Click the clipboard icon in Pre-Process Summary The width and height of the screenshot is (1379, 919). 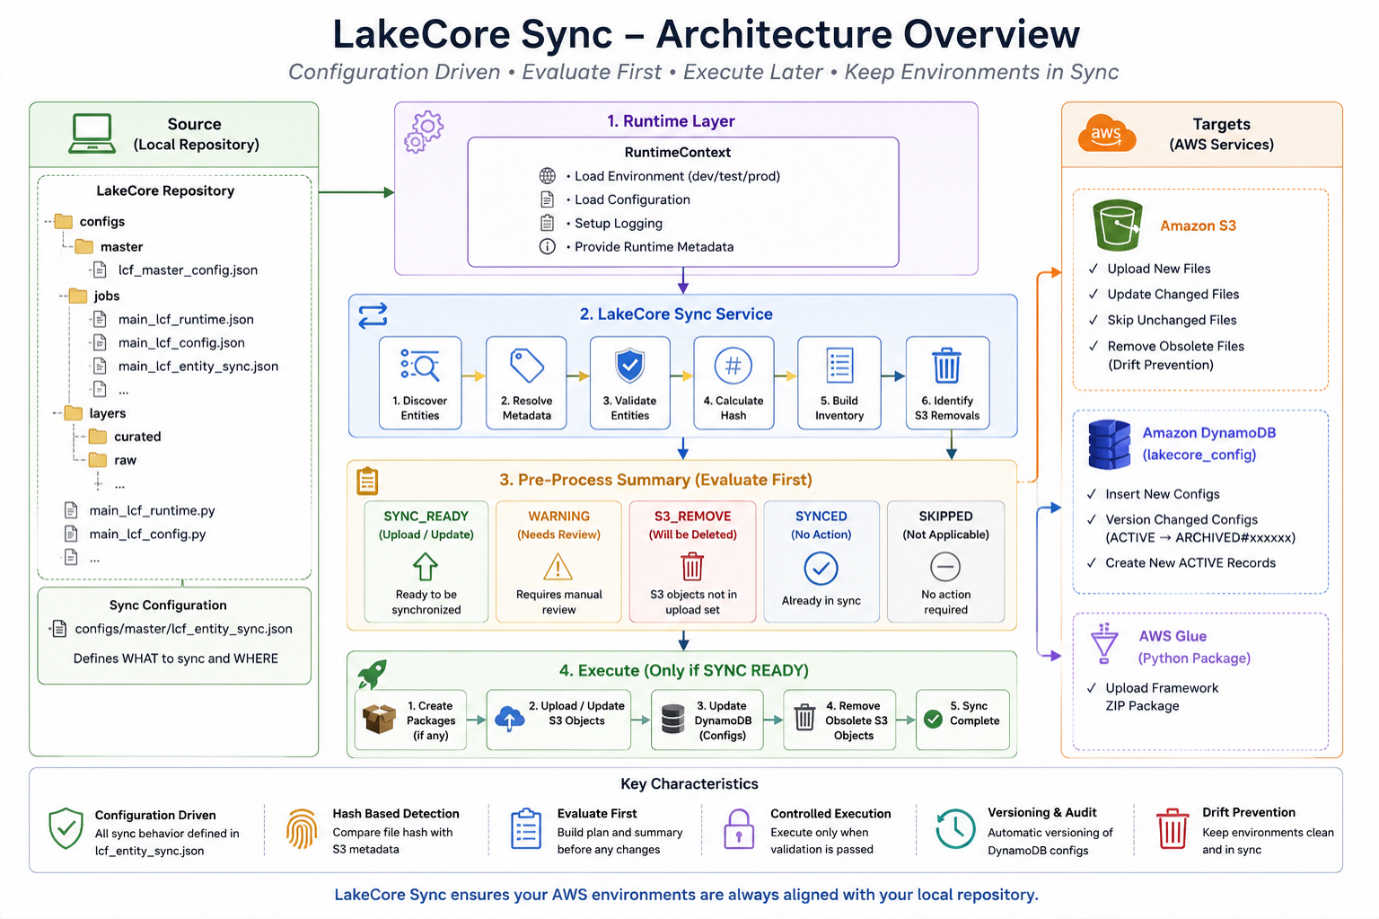(368, 481)
